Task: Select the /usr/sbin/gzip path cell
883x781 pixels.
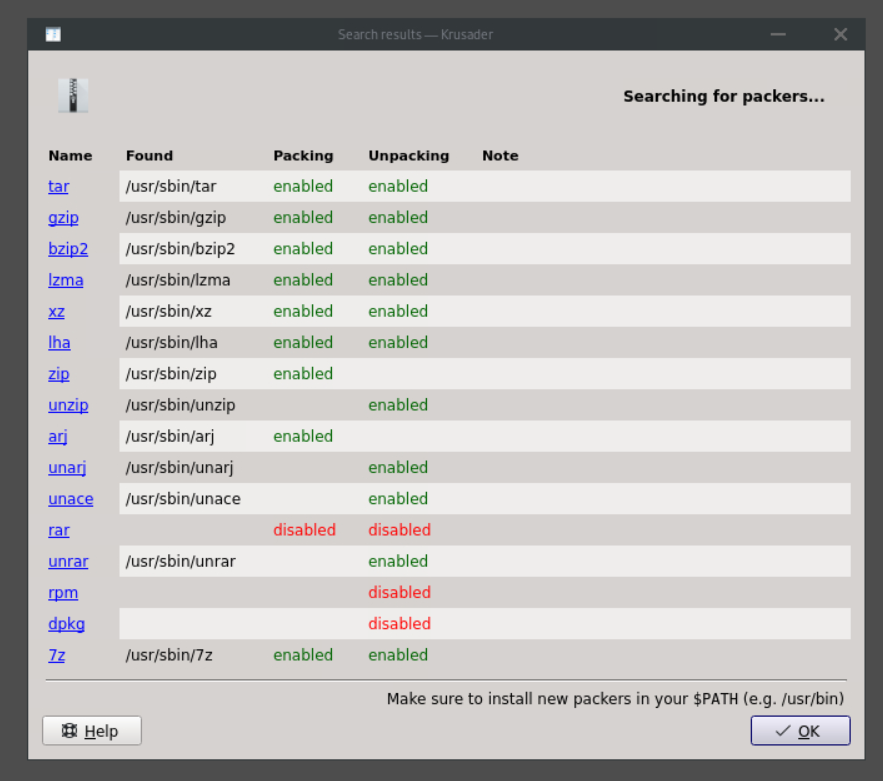Action: pos(176,217)
